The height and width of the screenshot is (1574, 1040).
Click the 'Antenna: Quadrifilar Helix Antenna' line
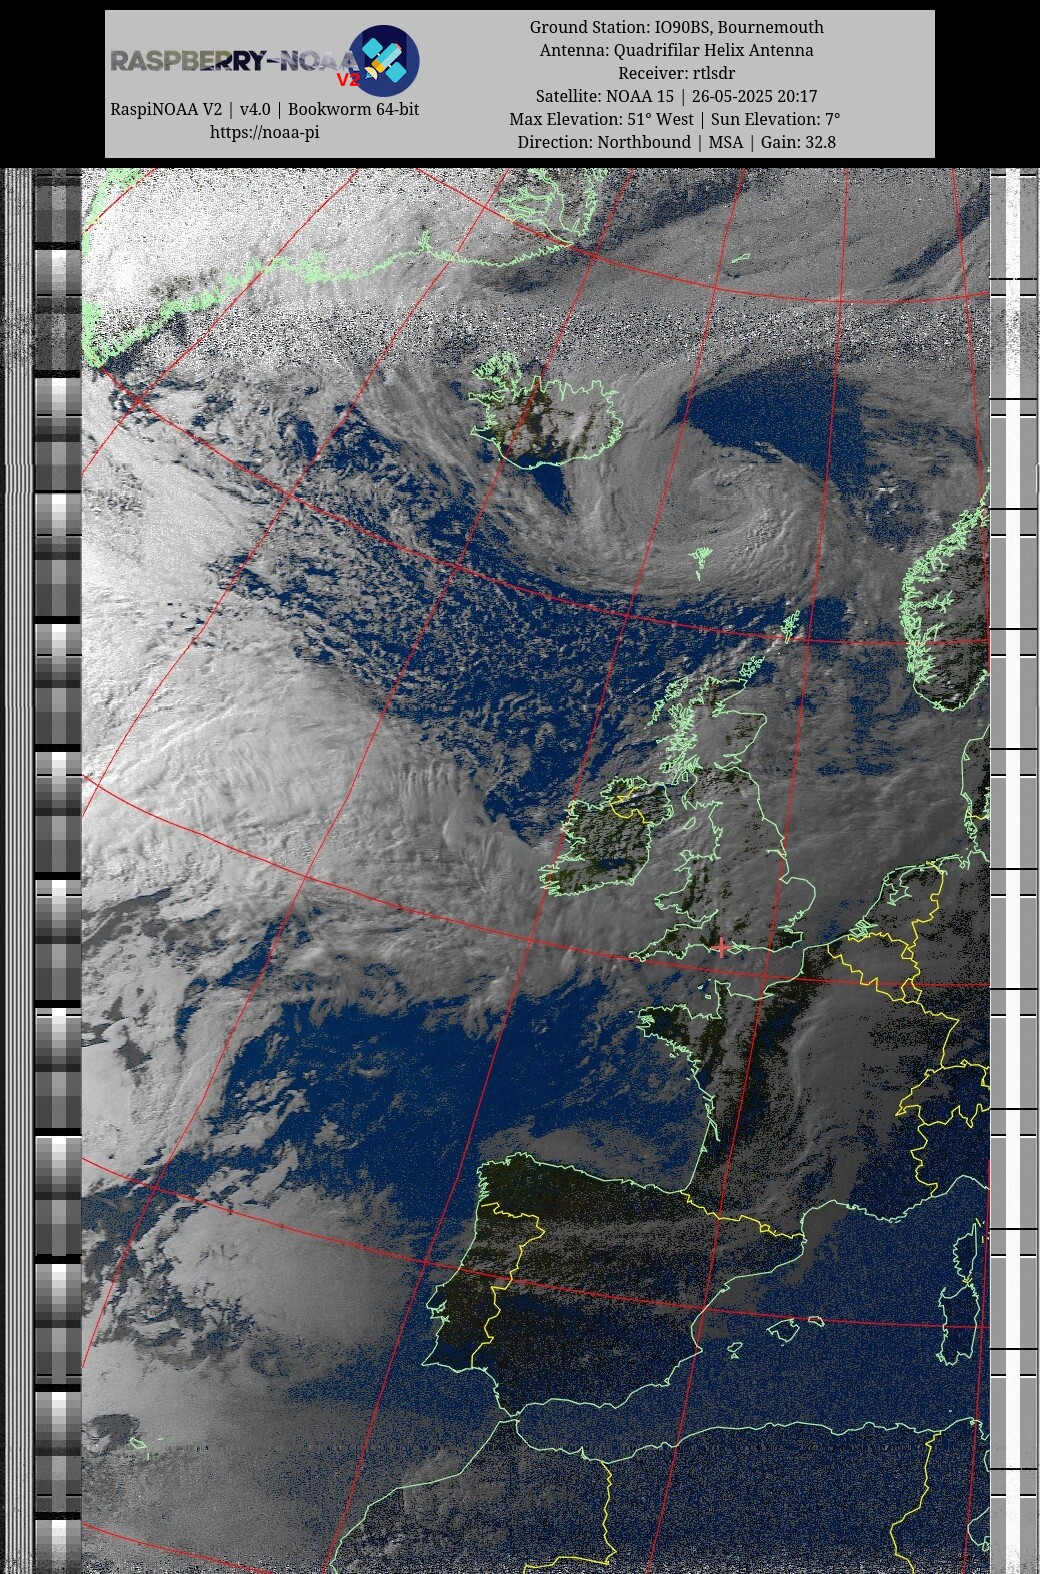677,50
